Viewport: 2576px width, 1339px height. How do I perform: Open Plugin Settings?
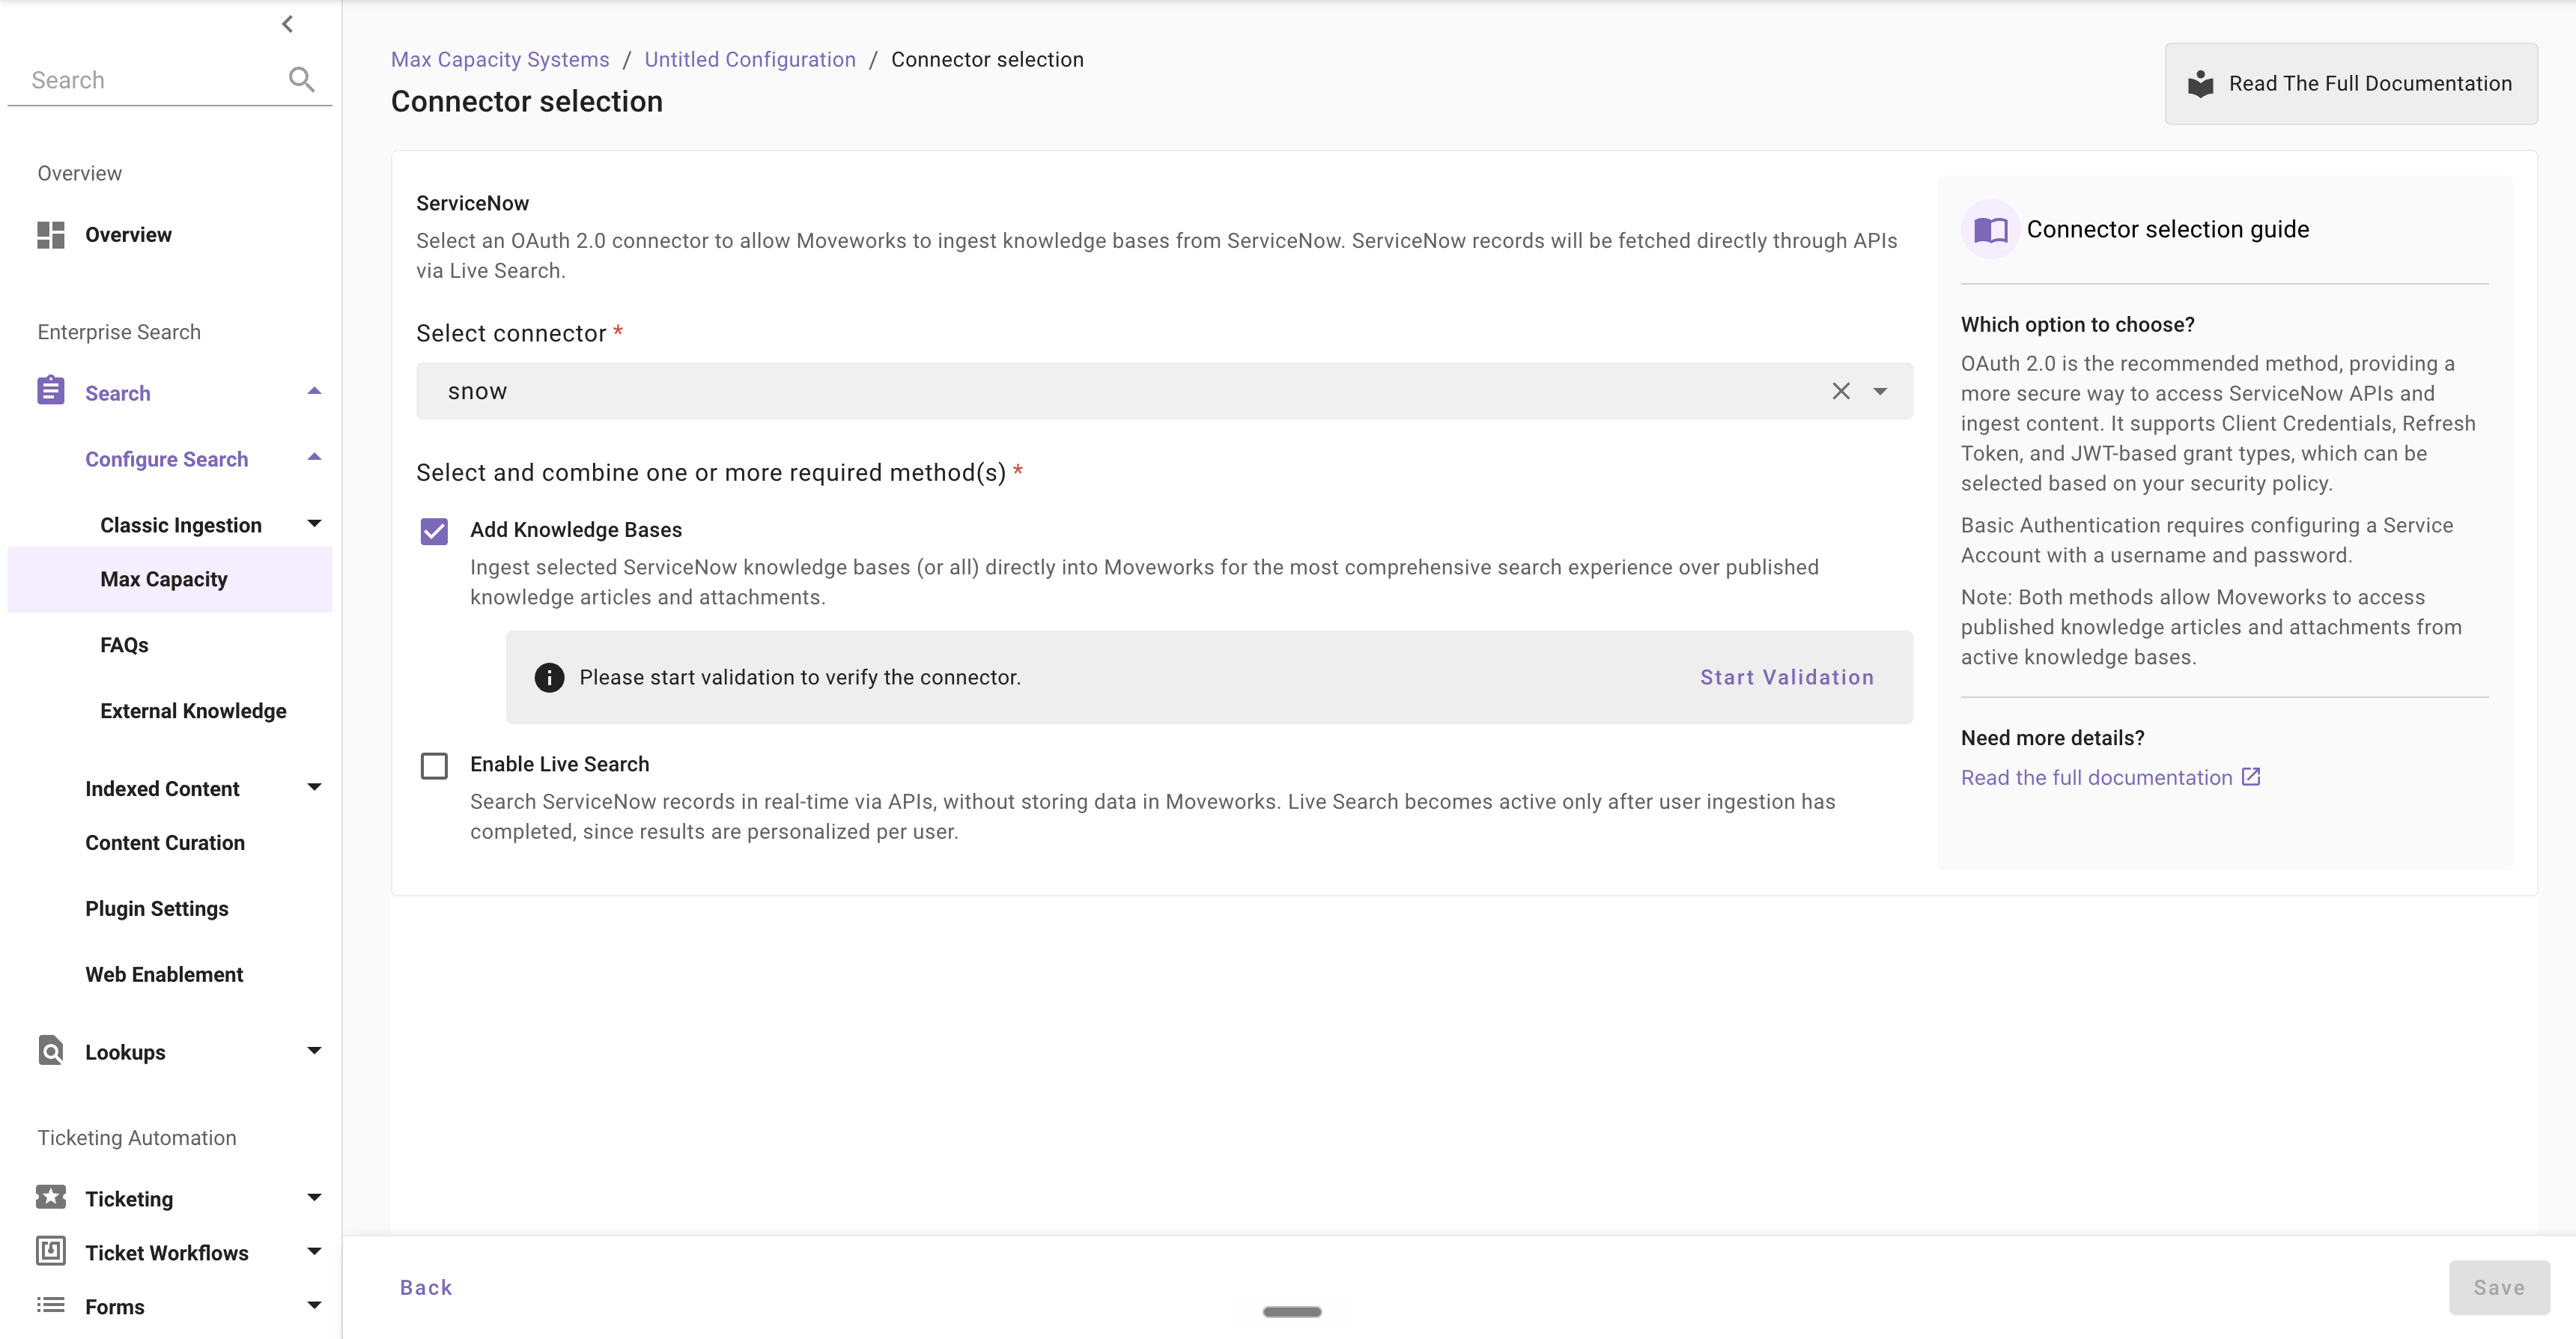(157, 909)
